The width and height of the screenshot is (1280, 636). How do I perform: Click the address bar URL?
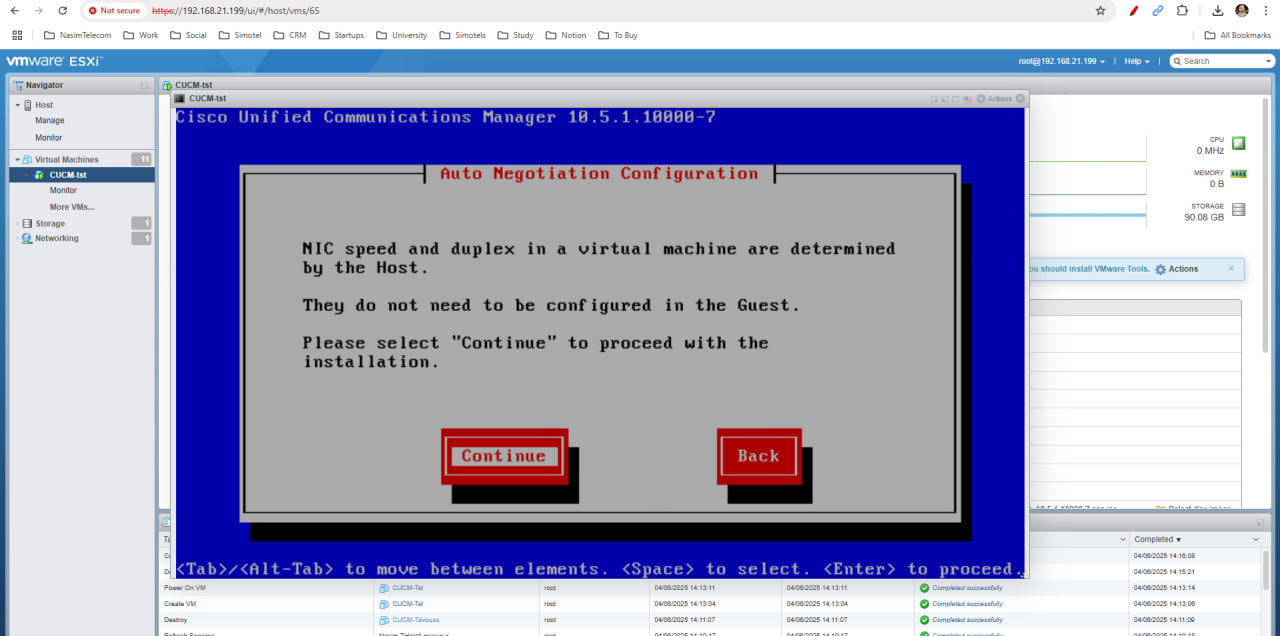236,11
